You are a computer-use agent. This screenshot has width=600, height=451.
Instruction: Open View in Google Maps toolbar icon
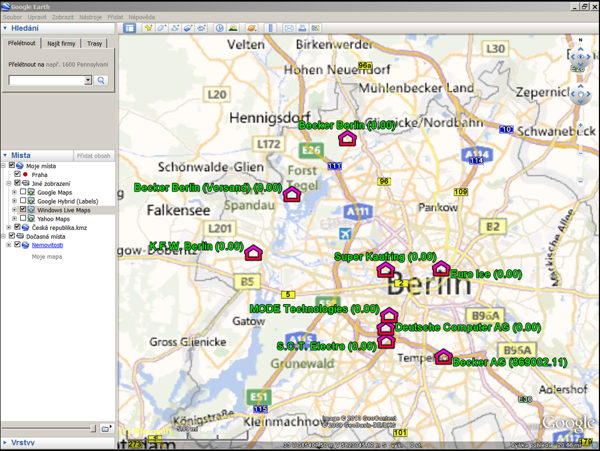point(315,28)
